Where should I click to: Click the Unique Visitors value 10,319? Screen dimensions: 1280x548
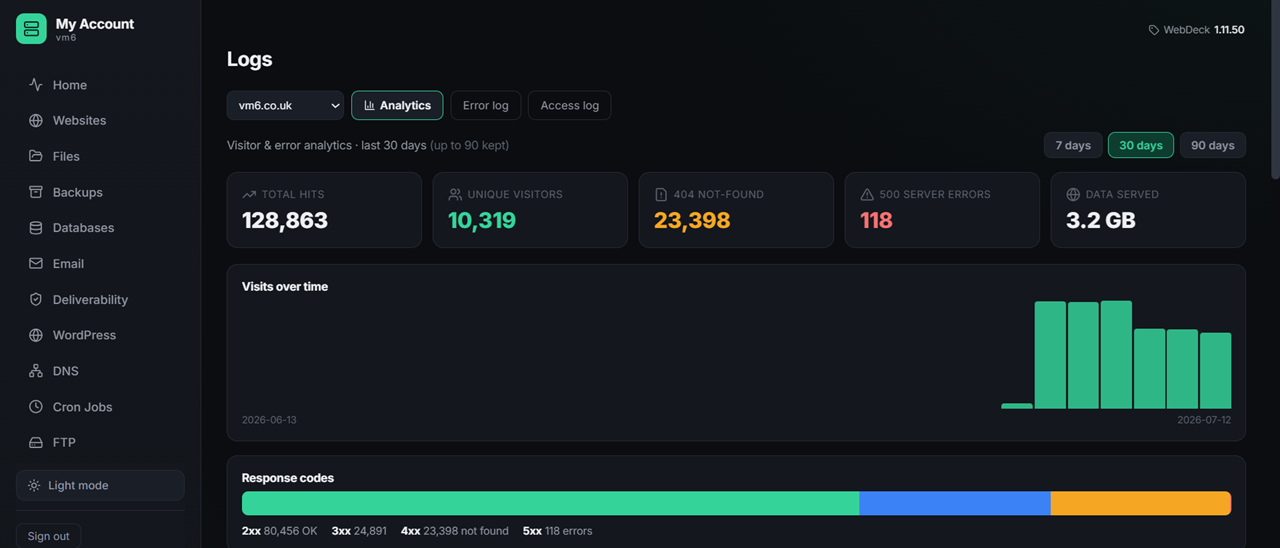click(482, 220)
